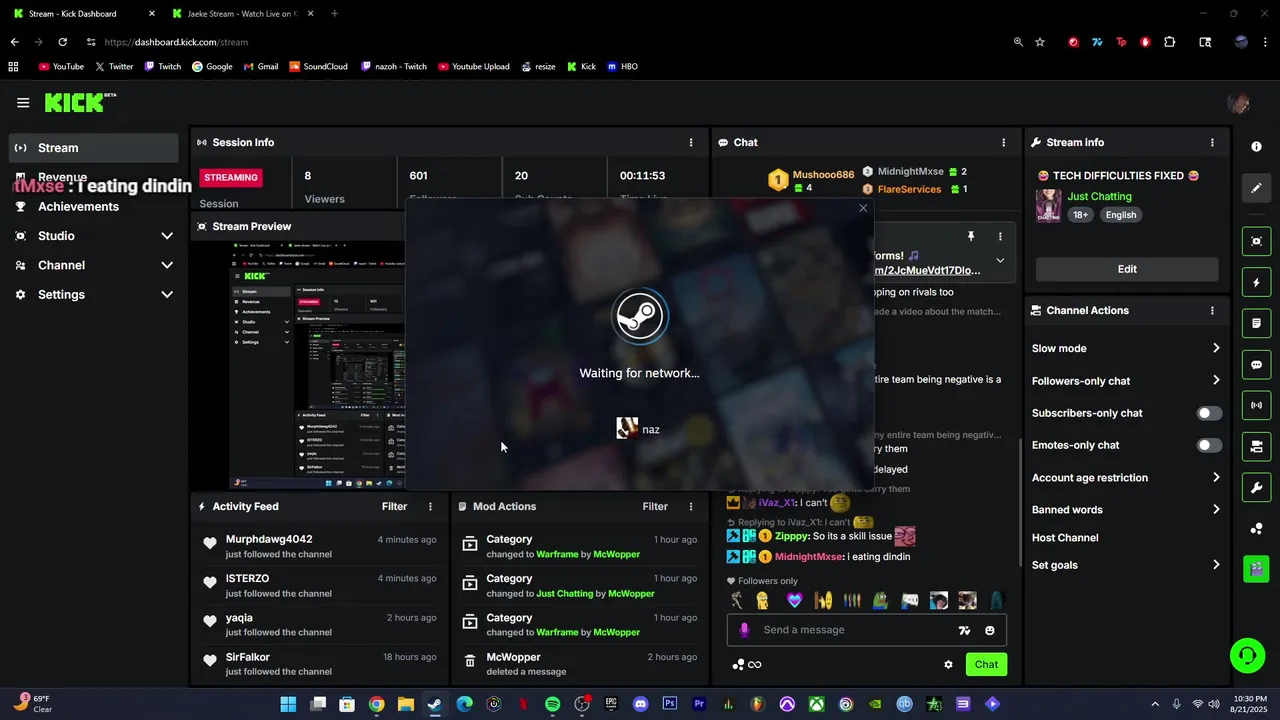Open Activity Feed three-dot menu
Screen dimensions: 1280x720
(x=431, y=506)
